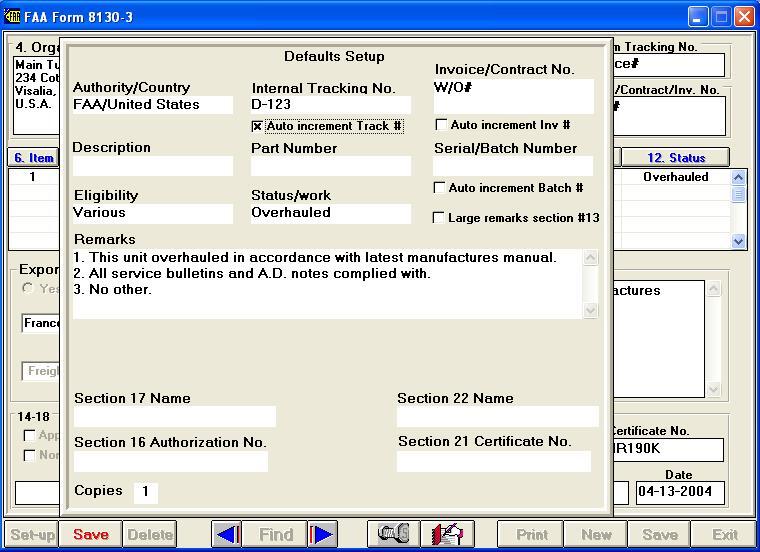Image resolution: width=760 pixels, height=552 pixels.
Task: Enable Auto increment Inv # checkbox
Action: pyautogui.click(x=441, y=126)
